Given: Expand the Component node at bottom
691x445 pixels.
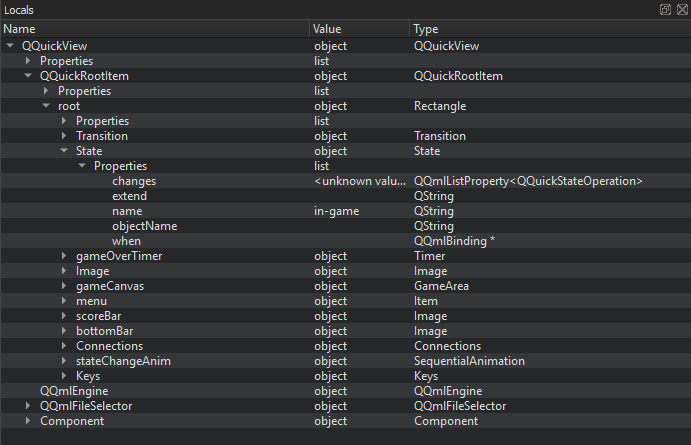Looking at the screenshot, I should tap(28, 421).
